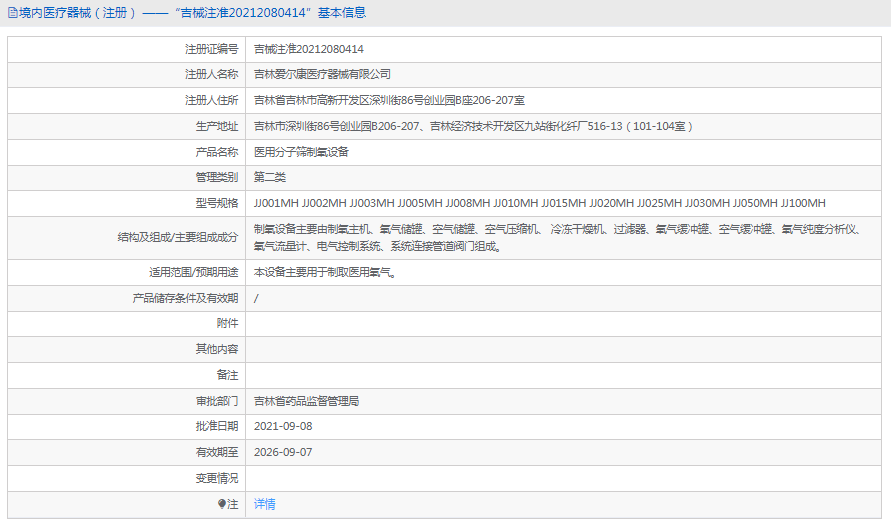Select the model list starting with JJ001MH
The image size is (891, 526).
[x=540, y=203]
